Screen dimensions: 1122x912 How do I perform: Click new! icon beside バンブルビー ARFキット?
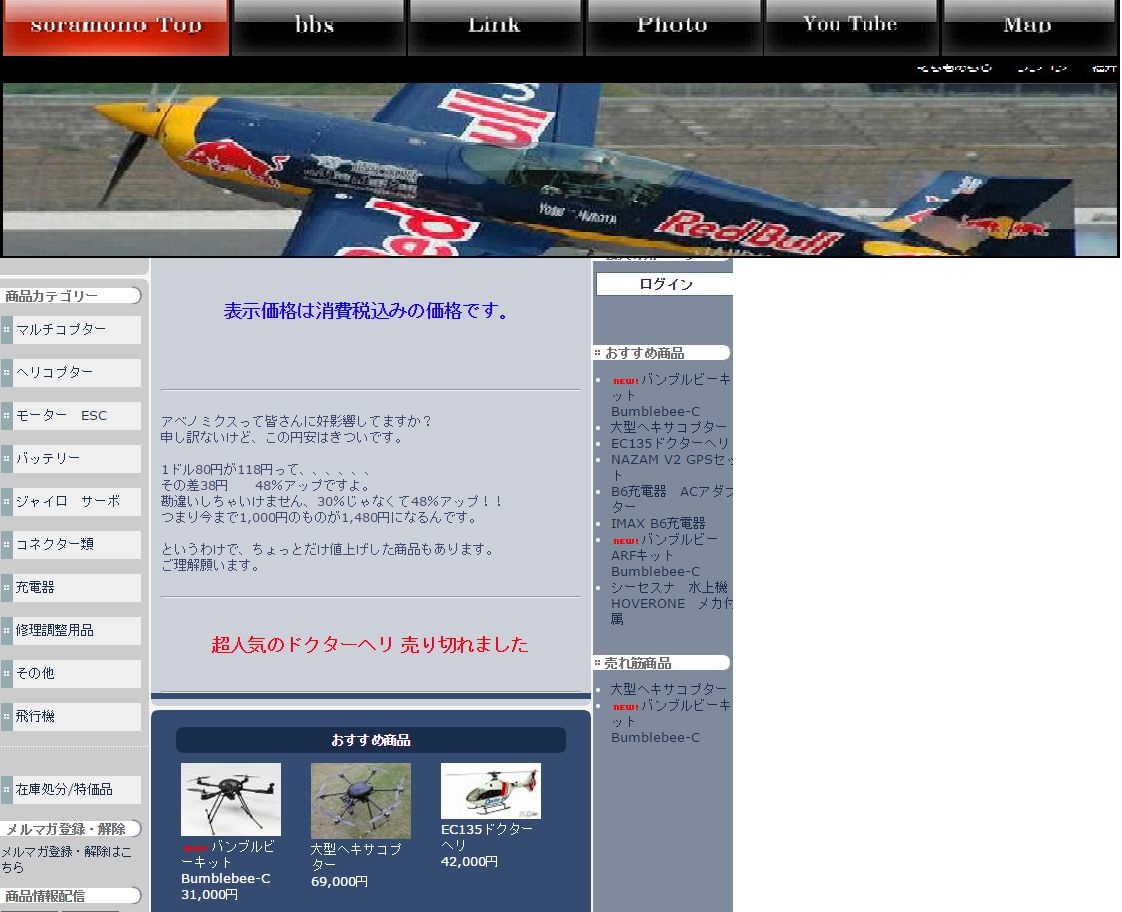coord(625,541)
